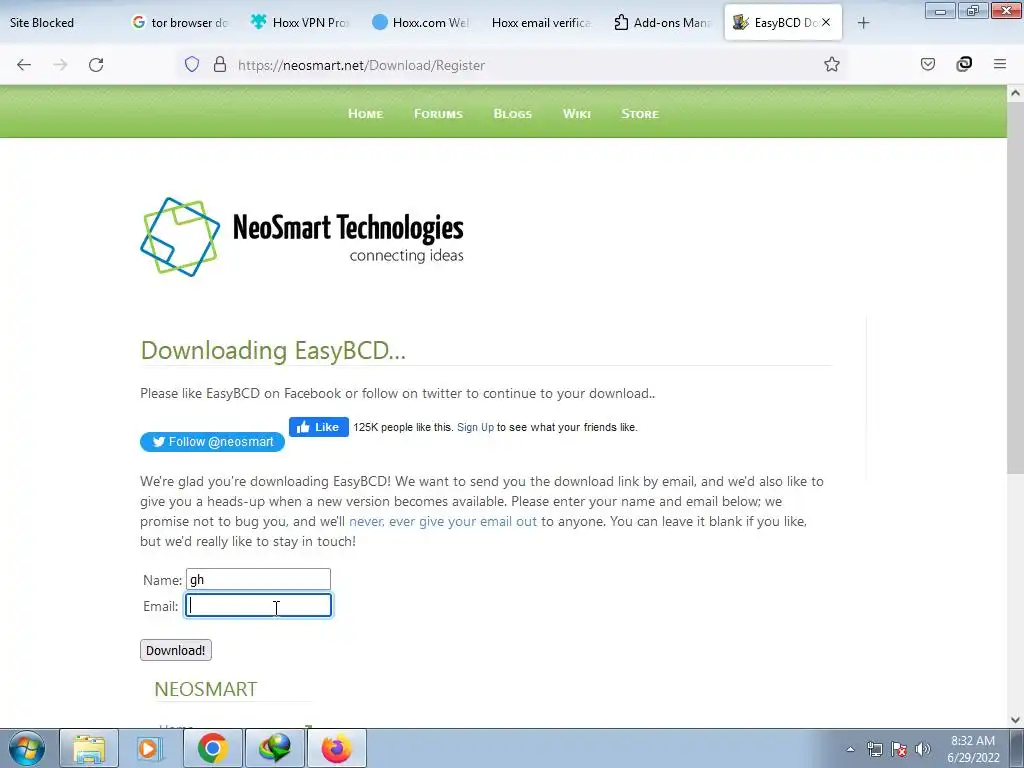Bookmark this page with the star
The height and width of the screenshot is (768, 1024).
click(x=831, y=64)
